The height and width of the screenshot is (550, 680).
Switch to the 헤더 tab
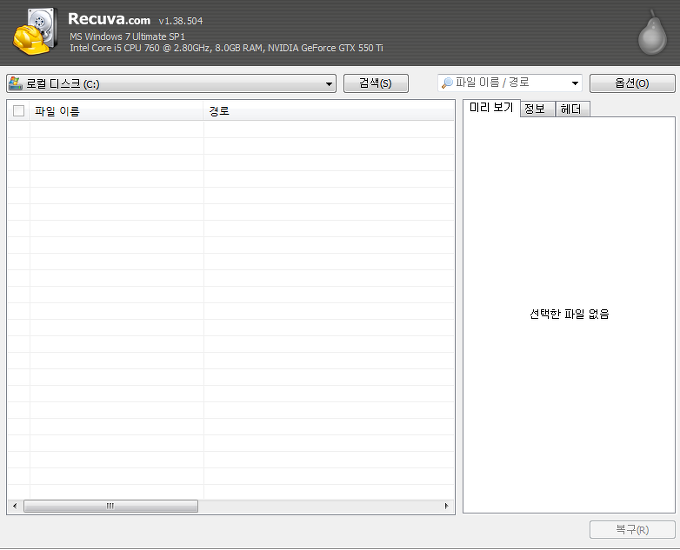click(x=572, y=109)
